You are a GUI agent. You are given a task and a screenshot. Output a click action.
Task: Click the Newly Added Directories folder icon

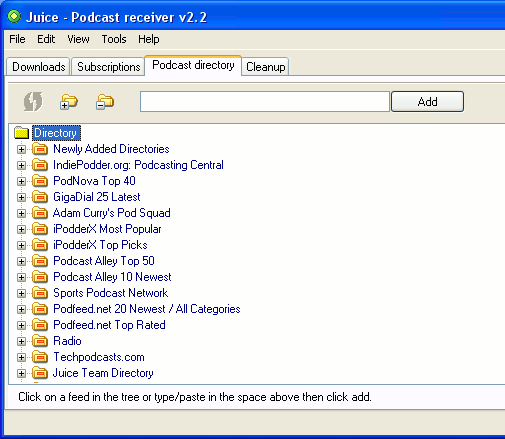coord(40,149)
